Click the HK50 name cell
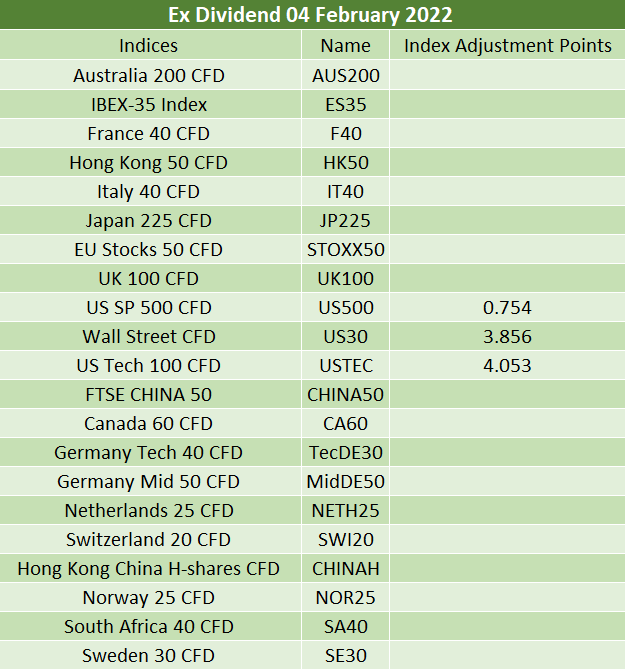The image size is (625, 670). tap(346, 162)
